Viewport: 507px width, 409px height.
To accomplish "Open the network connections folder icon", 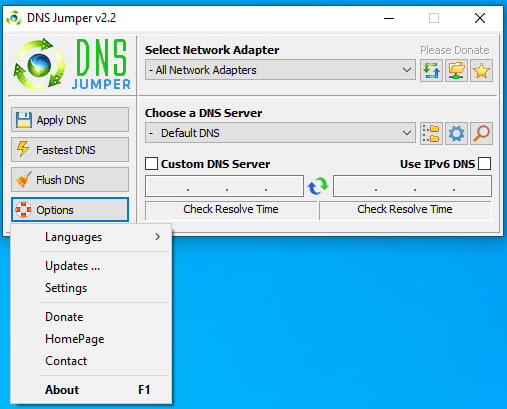I will (456, 70).
